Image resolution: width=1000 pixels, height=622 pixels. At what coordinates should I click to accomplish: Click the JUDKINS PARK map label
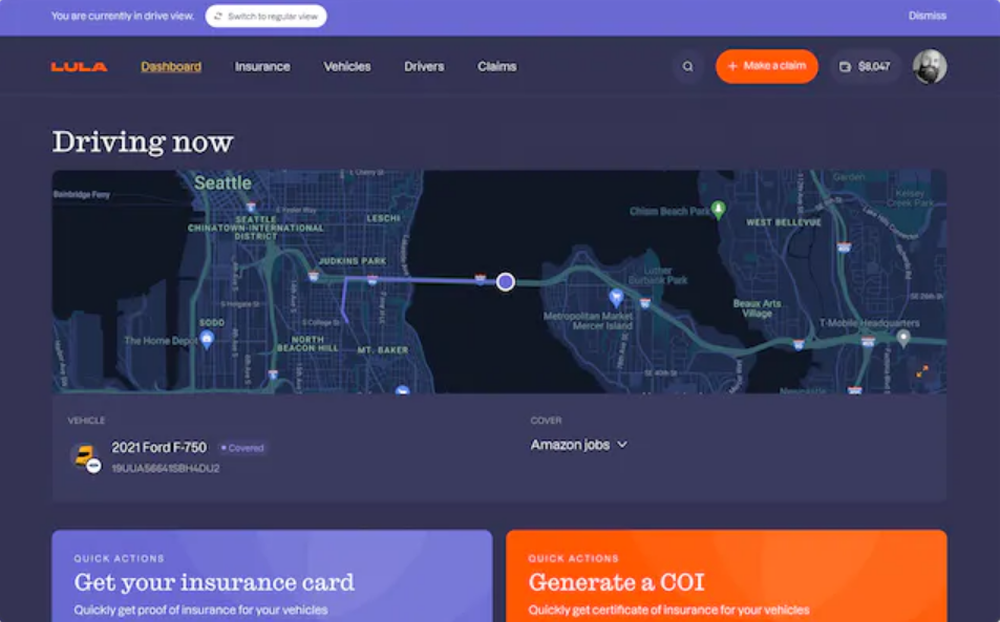click(352, 261)
